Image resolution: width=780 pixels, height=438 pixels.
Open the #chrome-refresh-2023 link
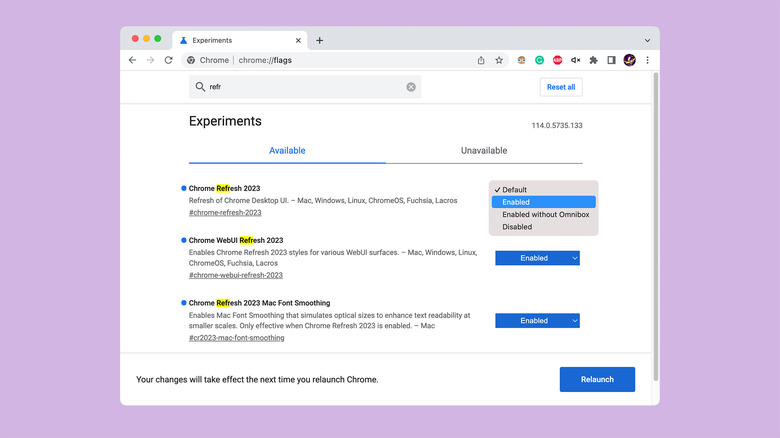225,213
